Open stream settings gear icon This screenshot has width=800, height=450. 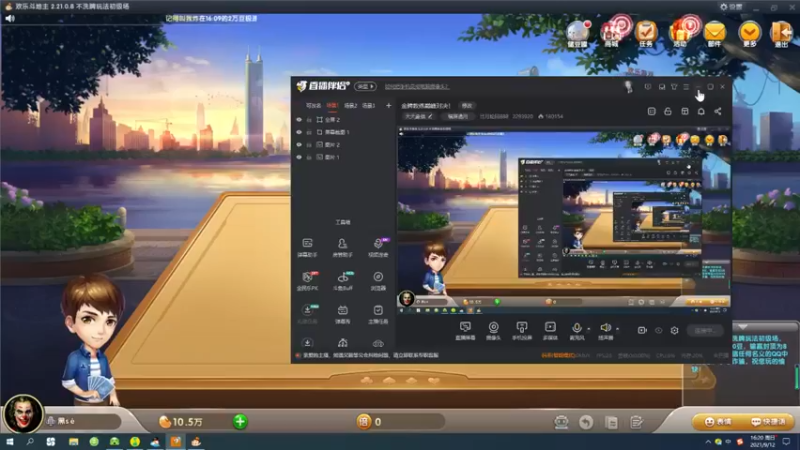pyautogui.click(x=674, y=331)
